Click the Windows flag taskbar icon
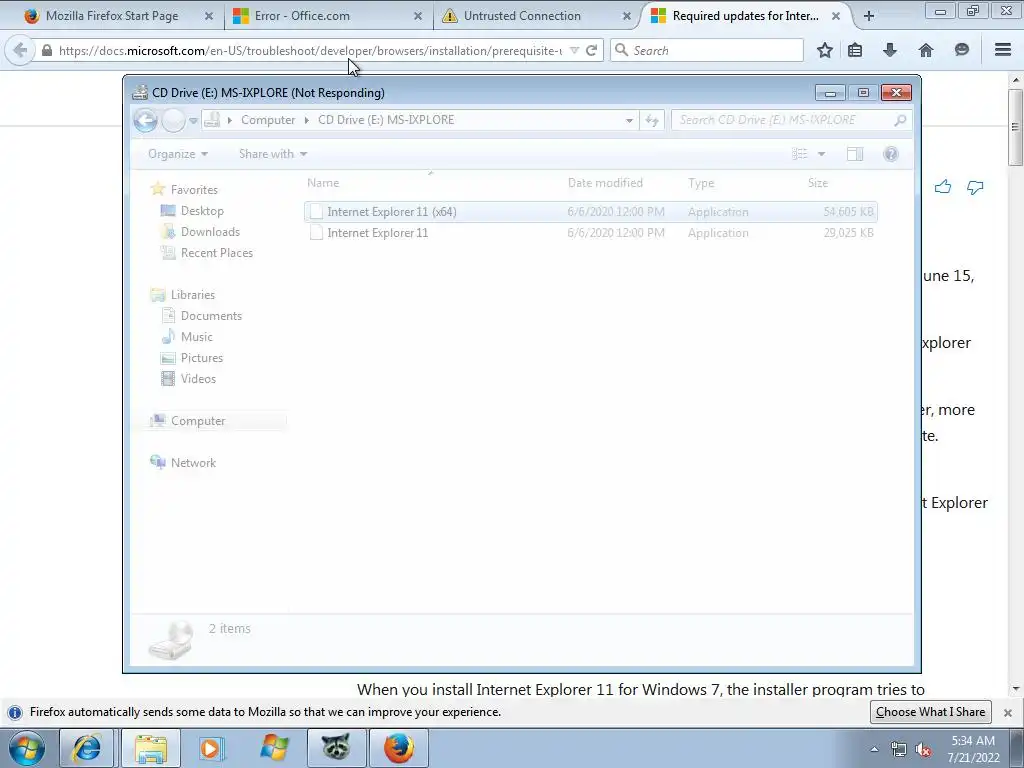Viewport: 1024px width, 768px height. pos(273,748)
